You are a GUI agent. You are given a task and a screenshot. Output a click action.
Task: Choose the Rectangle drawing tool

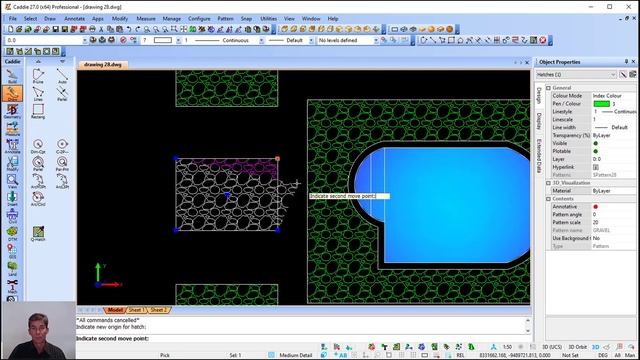coord(38,111)
